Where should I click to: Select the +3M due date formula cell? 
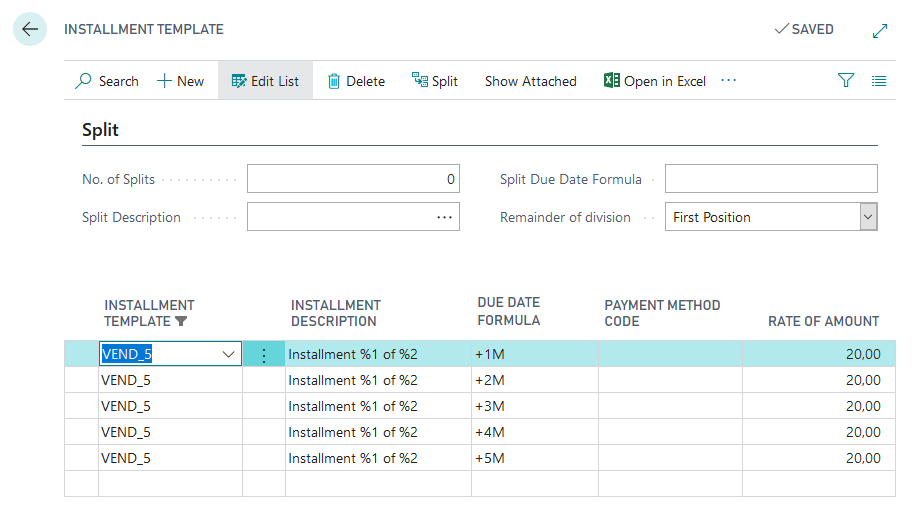(534, 406)
